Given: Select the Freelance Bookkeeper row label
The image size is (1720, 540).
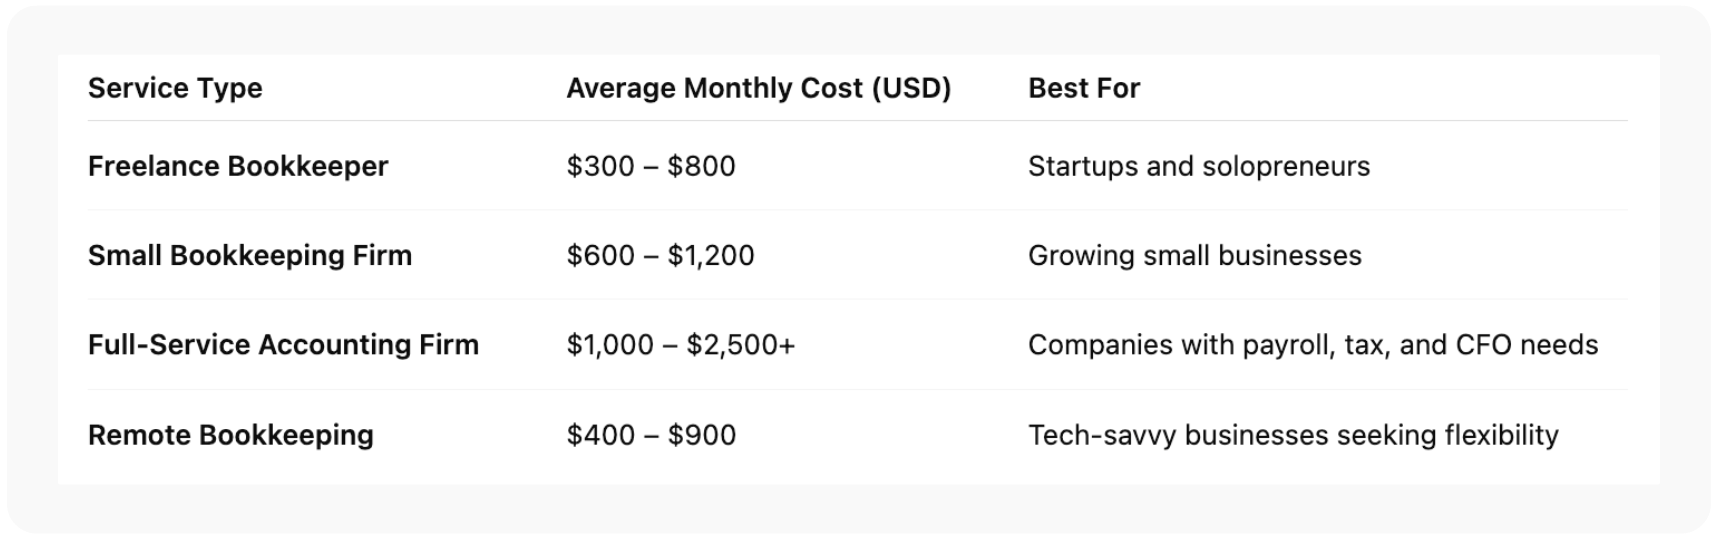Looking at the screenshot, I should 237,166.
